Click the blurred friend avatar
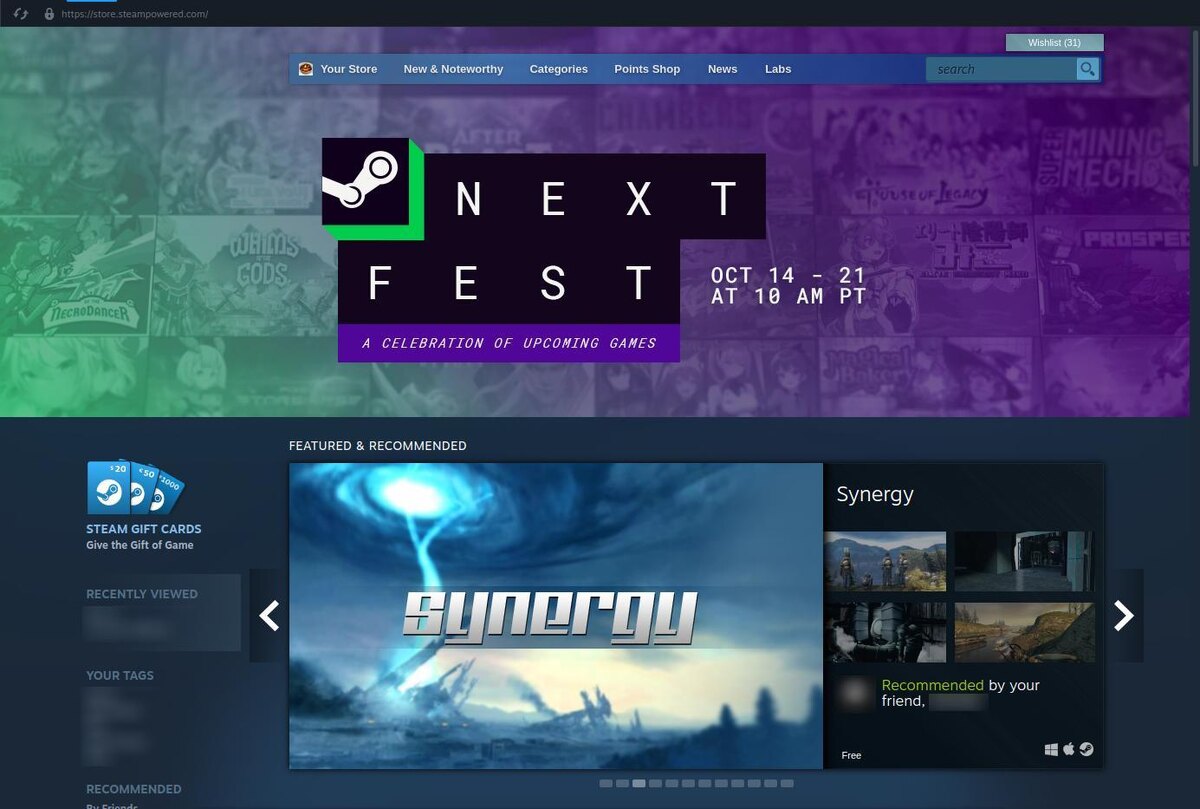 (855, 694)
